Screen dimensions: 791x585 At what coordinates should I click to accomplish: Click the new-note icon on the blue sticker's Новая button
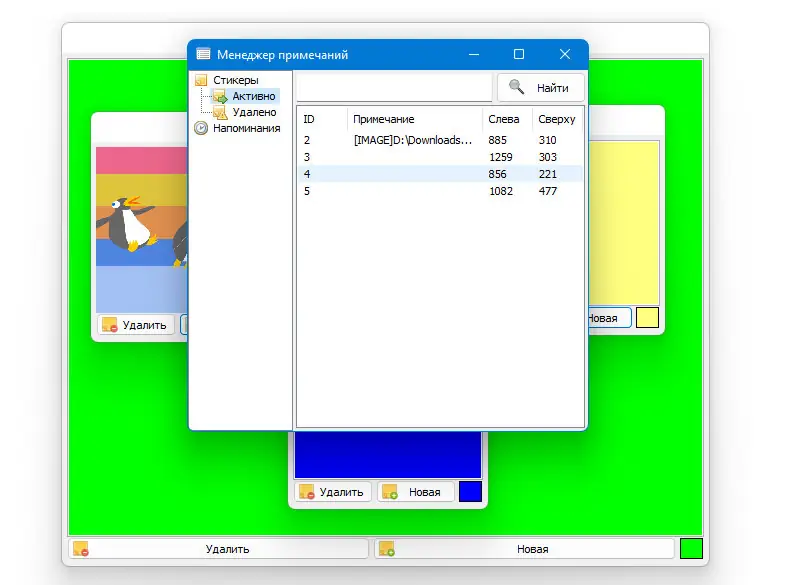pos(389,492)
